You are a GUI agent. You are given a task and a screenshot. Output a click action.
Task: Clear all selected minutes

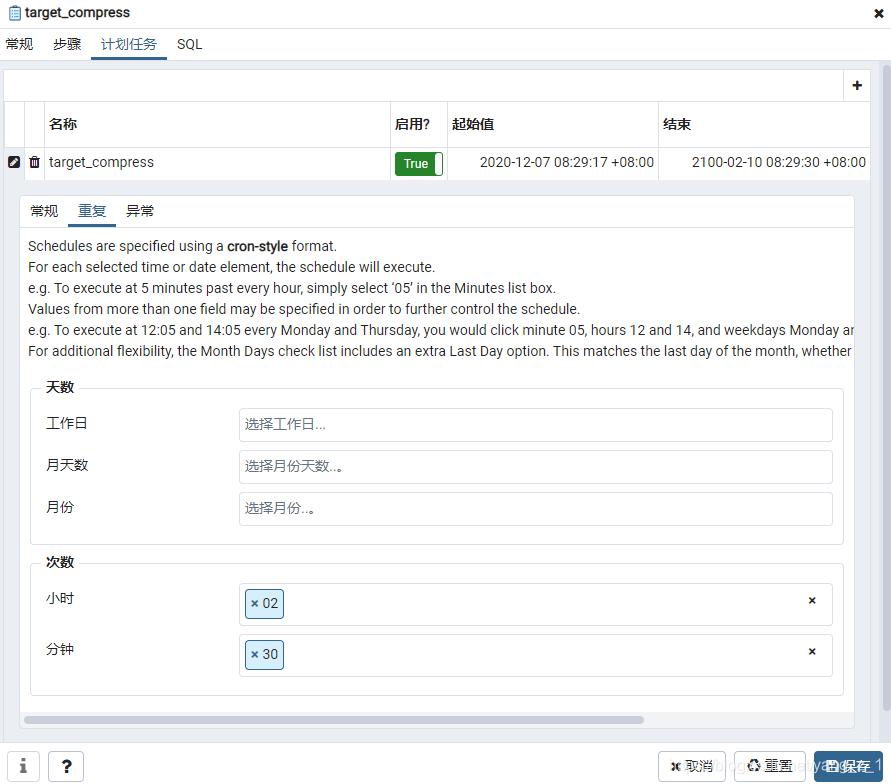[x=812, y=652]
